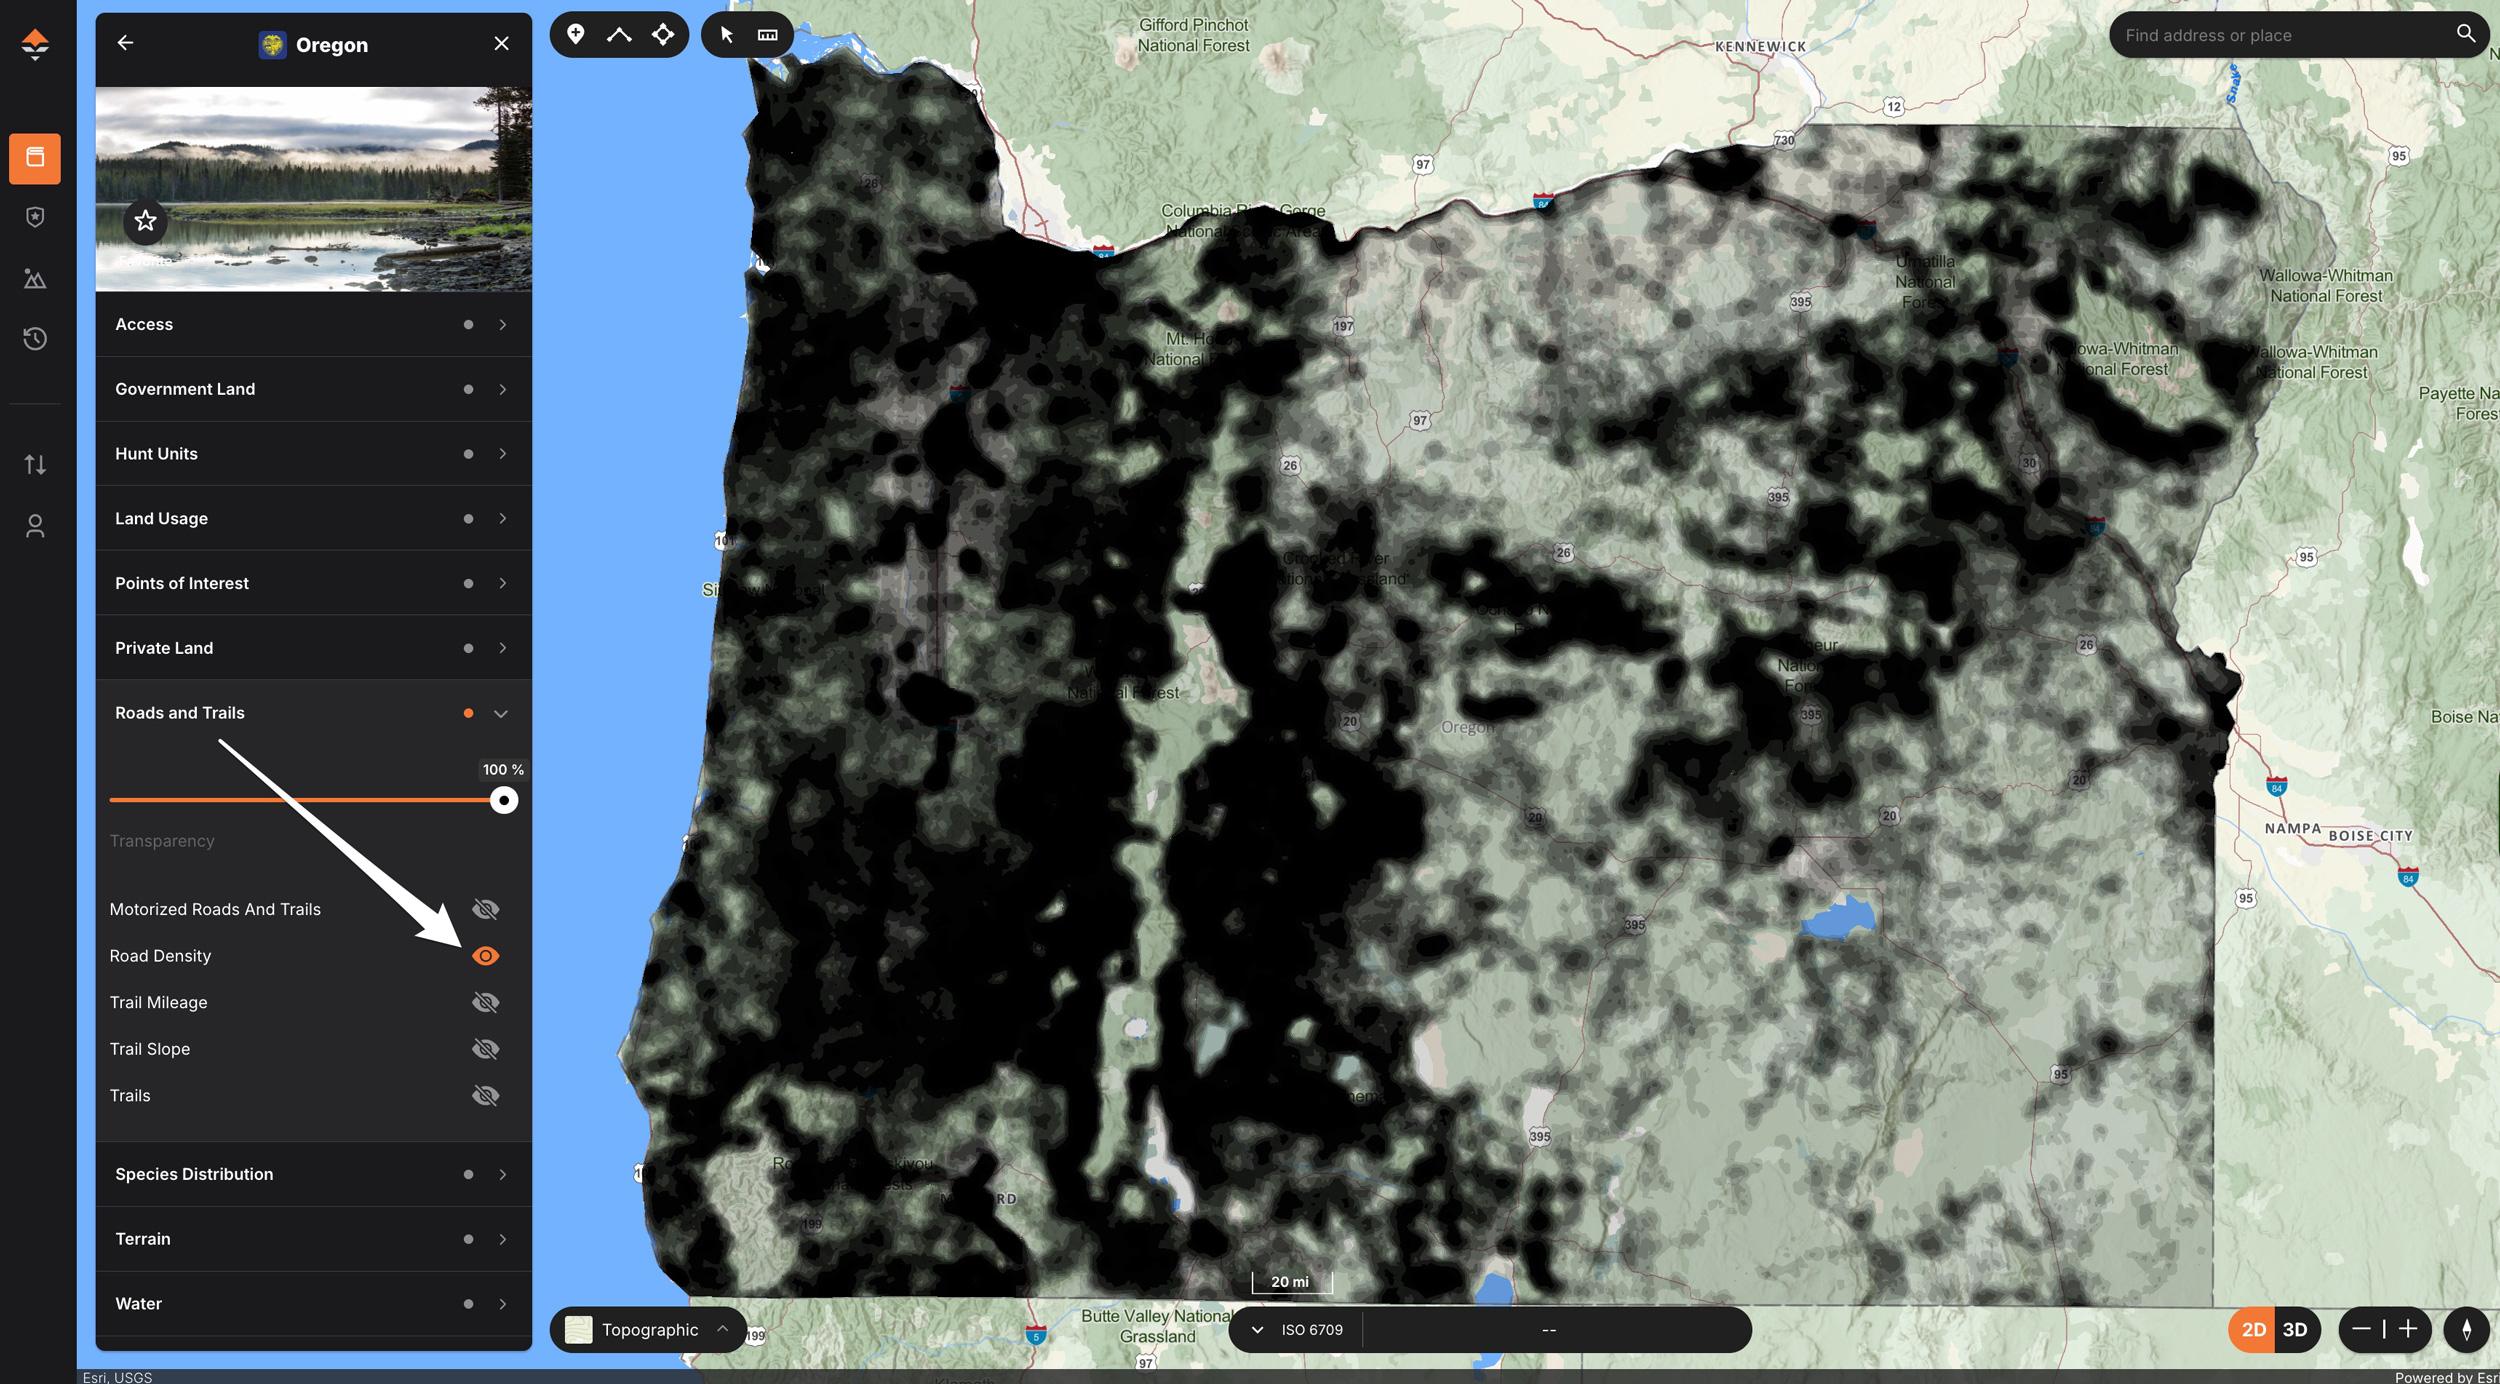This screenshot has width=2500, height=1384.
Task: Activate the map cursor select tool
Action: [x=725, y=33]
